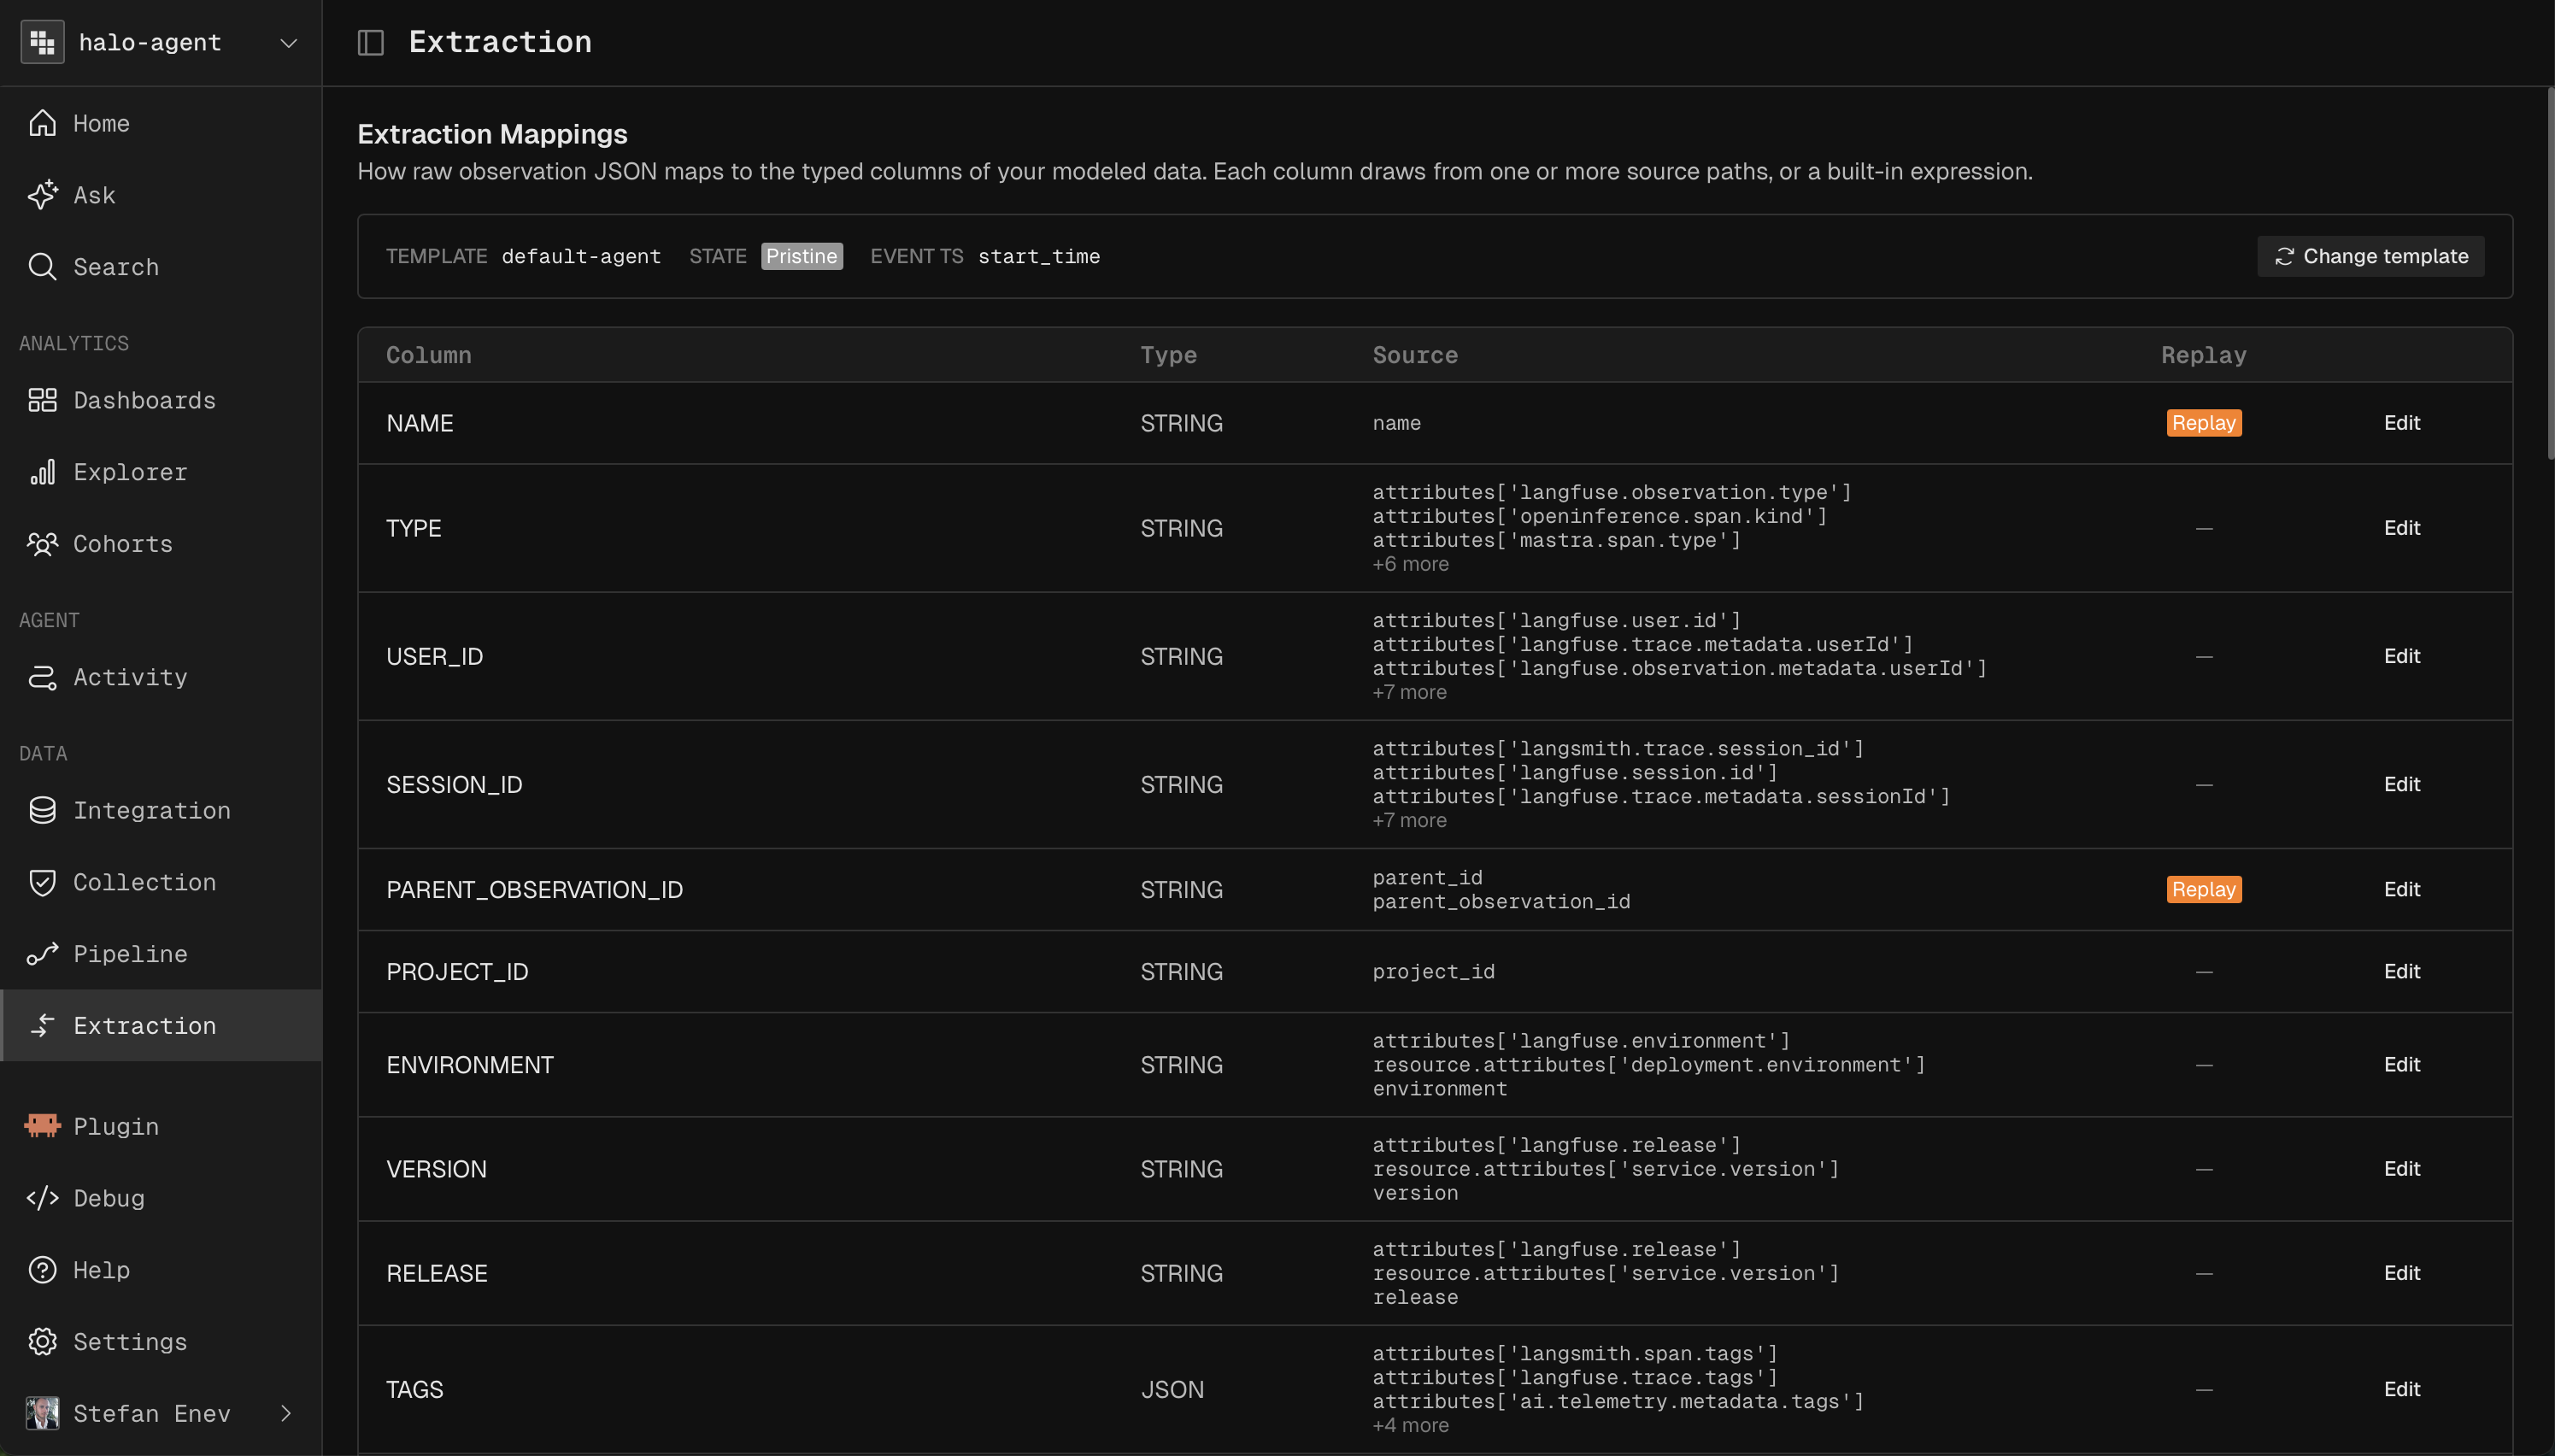
Task: Click Replay for the NAME column
Action: 2203,423
